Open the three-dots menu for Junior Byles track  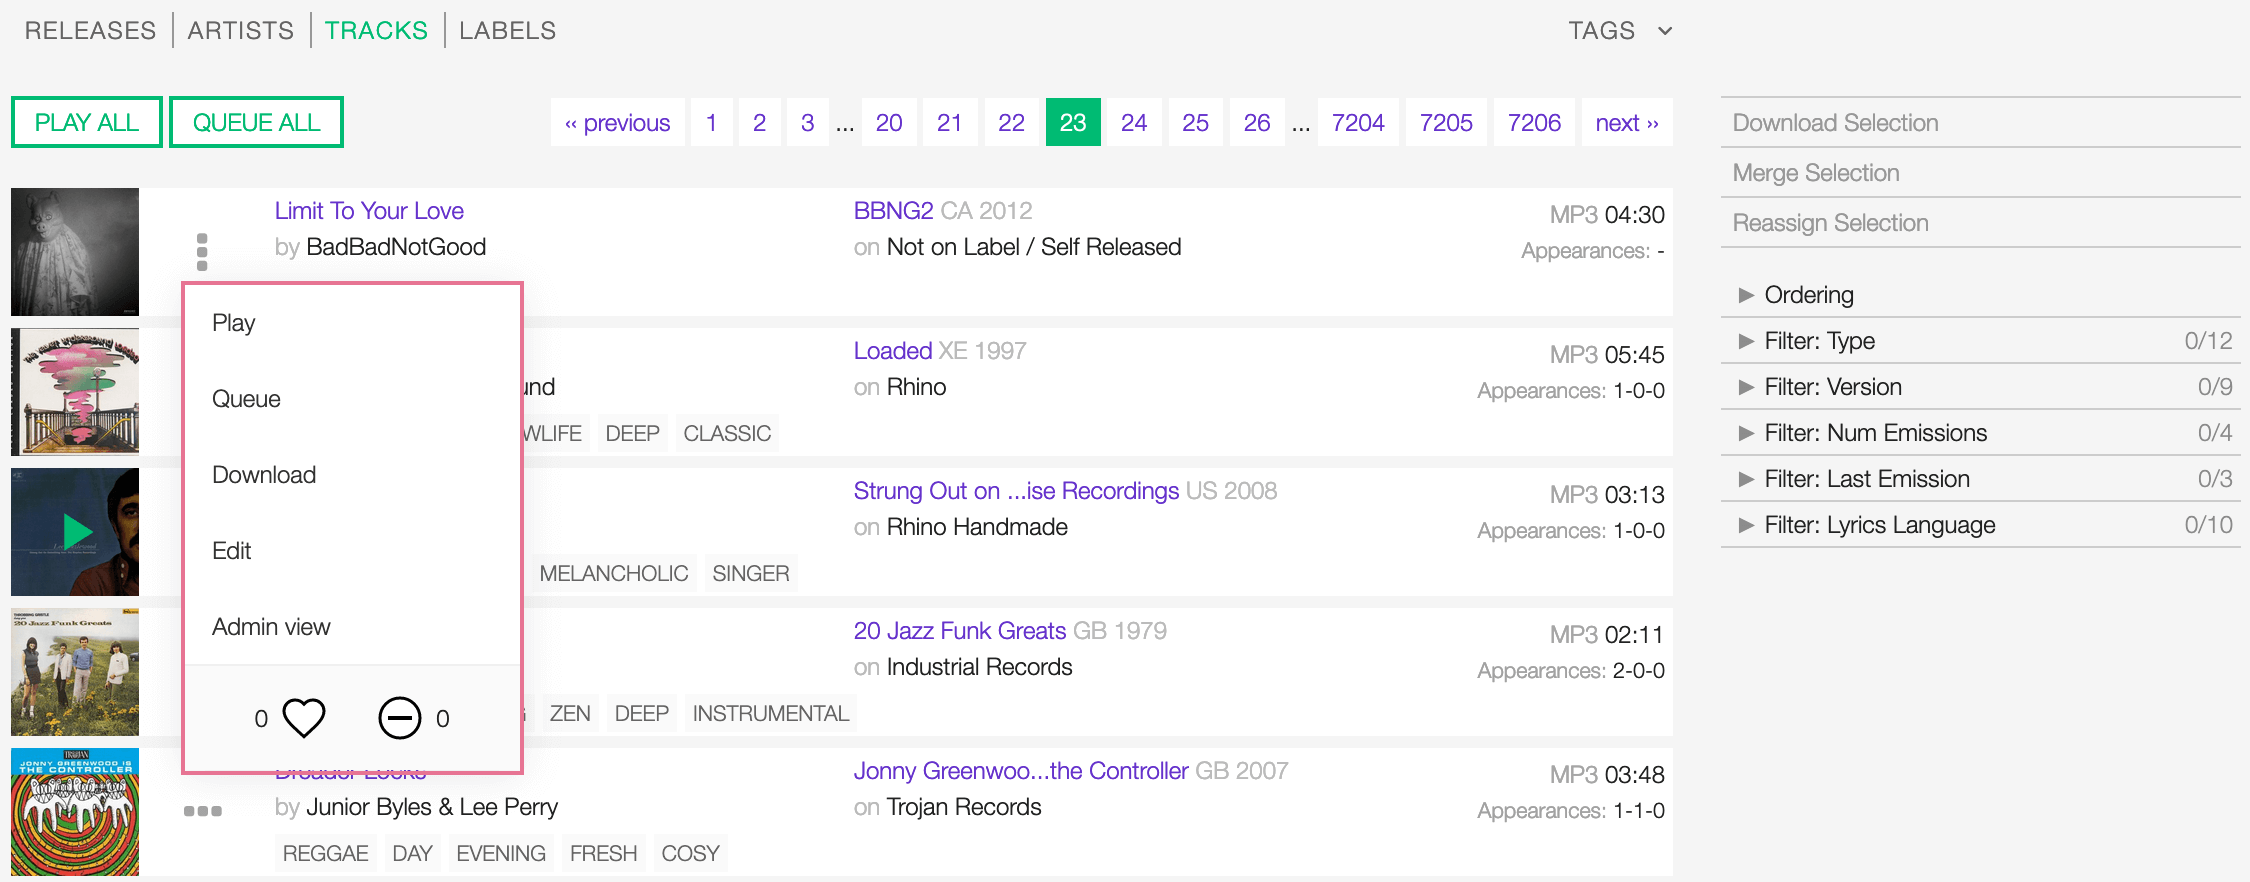(x=203, y=811)
